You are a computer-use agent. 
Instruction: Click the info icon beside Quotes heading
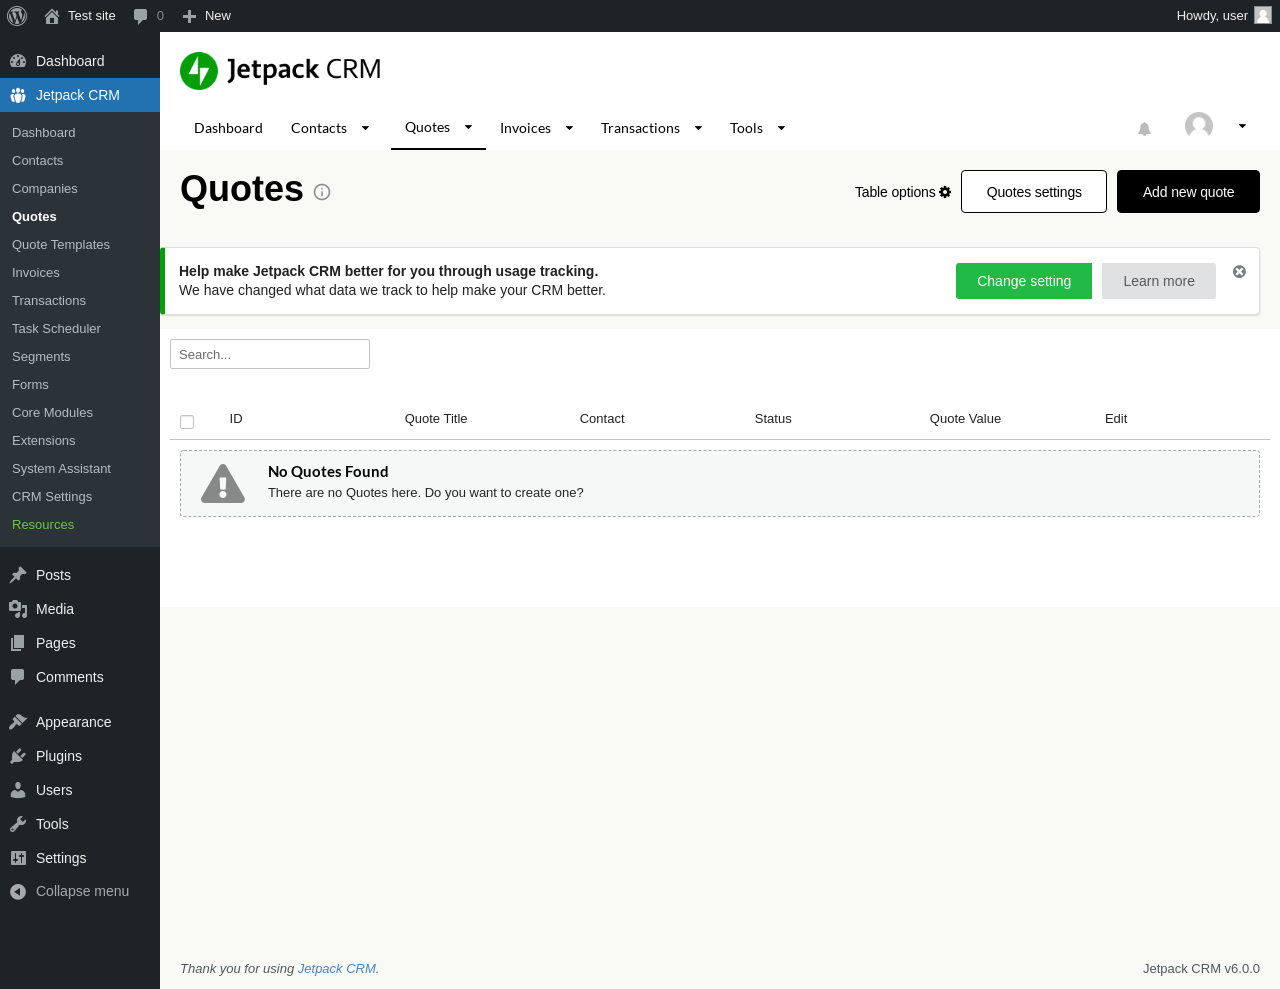pos(322,192)
